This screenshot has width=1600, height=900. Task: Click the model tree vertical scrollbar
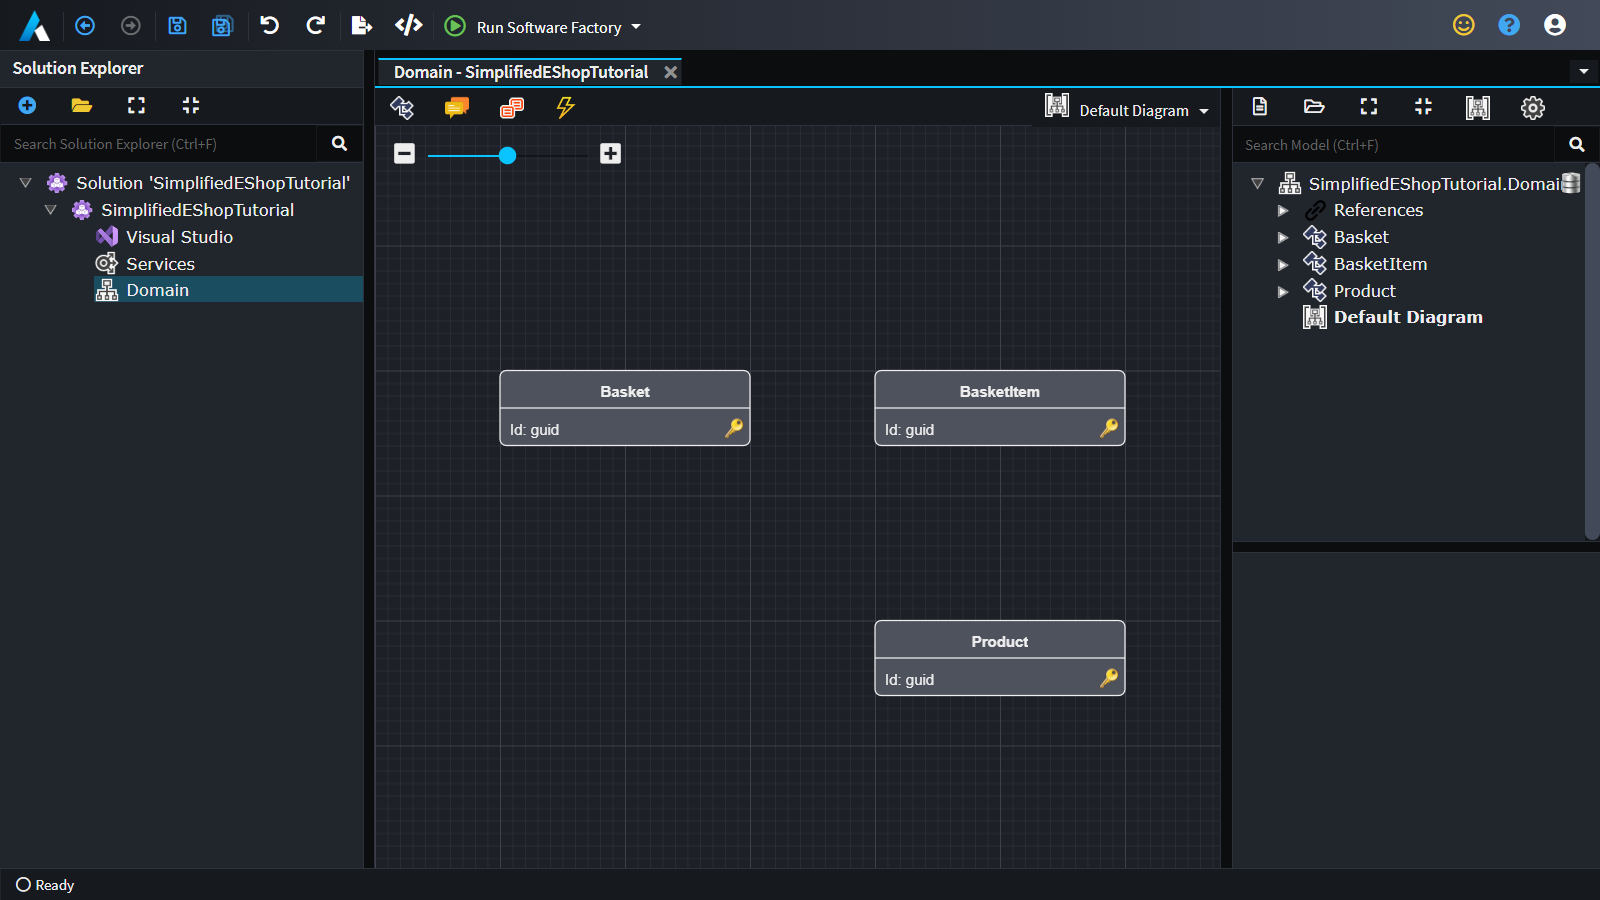[x=1592, y=352]
